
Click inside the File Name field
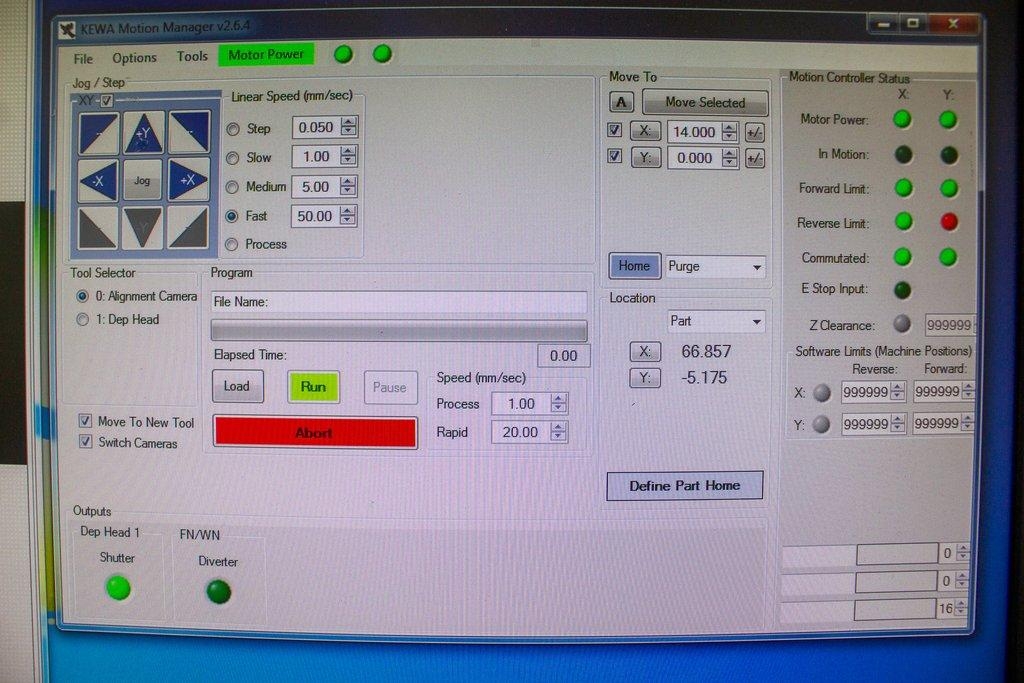pyautogui.click(x=399, y=301)
